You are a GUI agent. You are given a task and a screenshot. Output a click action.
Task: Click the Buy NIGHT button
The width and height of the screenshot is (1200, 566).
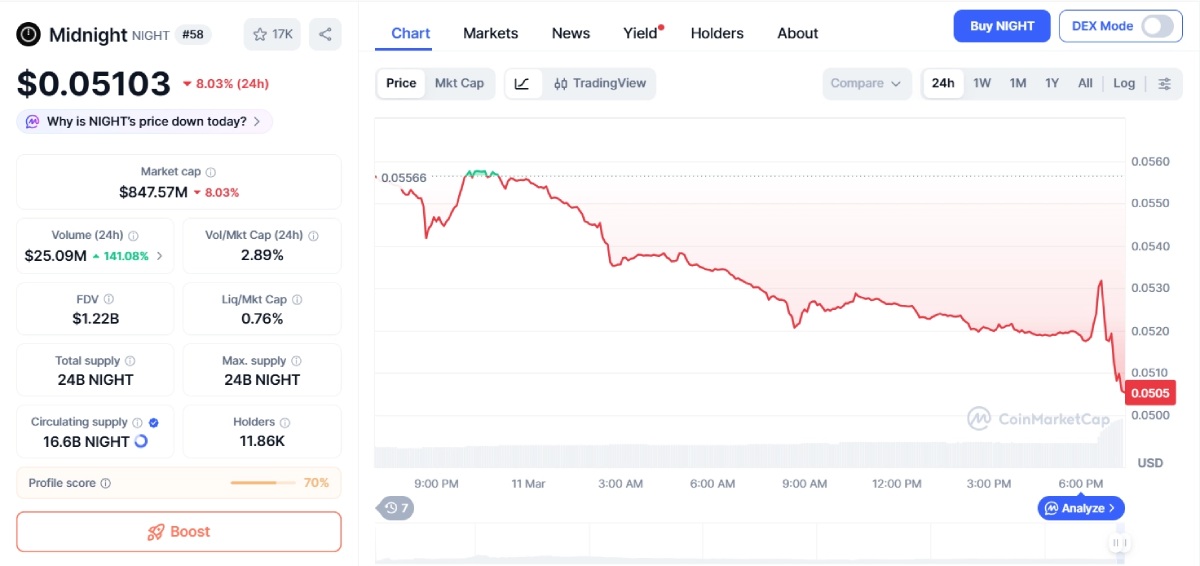click(x=1001, y=26)
